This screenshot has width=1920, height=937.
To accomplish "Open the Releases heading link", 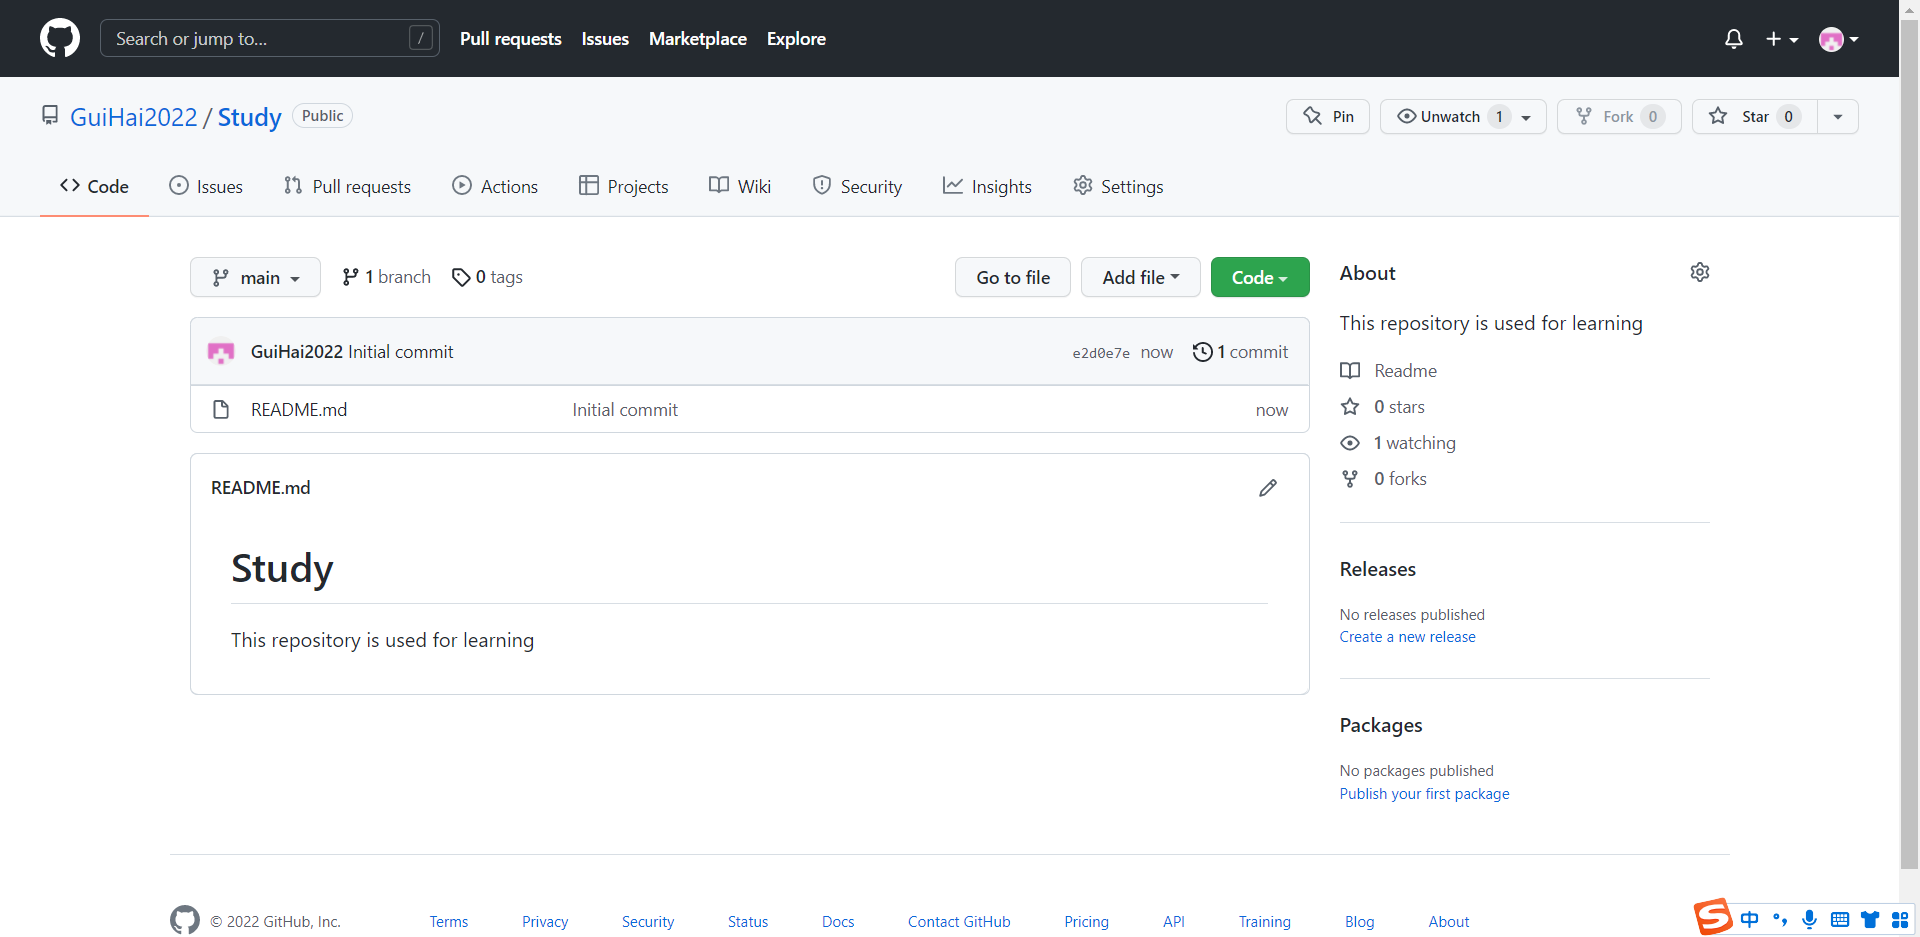I will pyautogui.click(x=1378, y=569).
